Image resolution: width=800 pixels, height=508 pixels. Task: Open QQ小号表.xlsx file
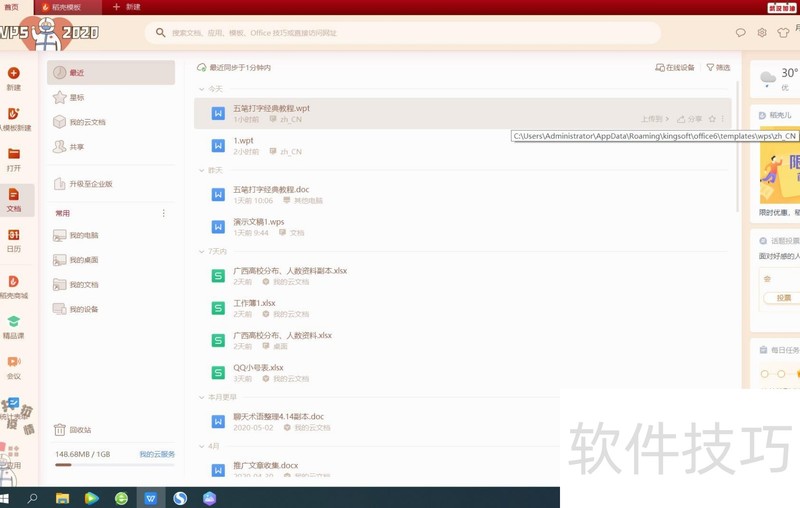[462, 373]
